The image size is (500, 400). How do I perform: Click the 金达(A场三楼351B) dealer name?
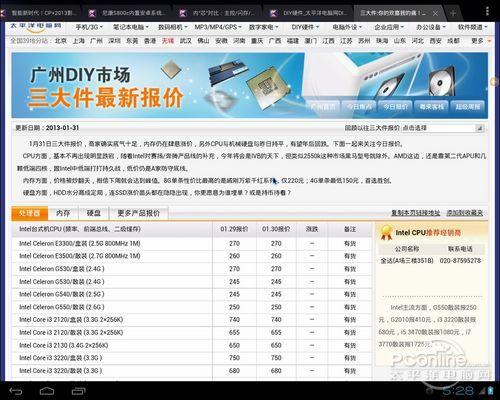[x=407, y=261]
